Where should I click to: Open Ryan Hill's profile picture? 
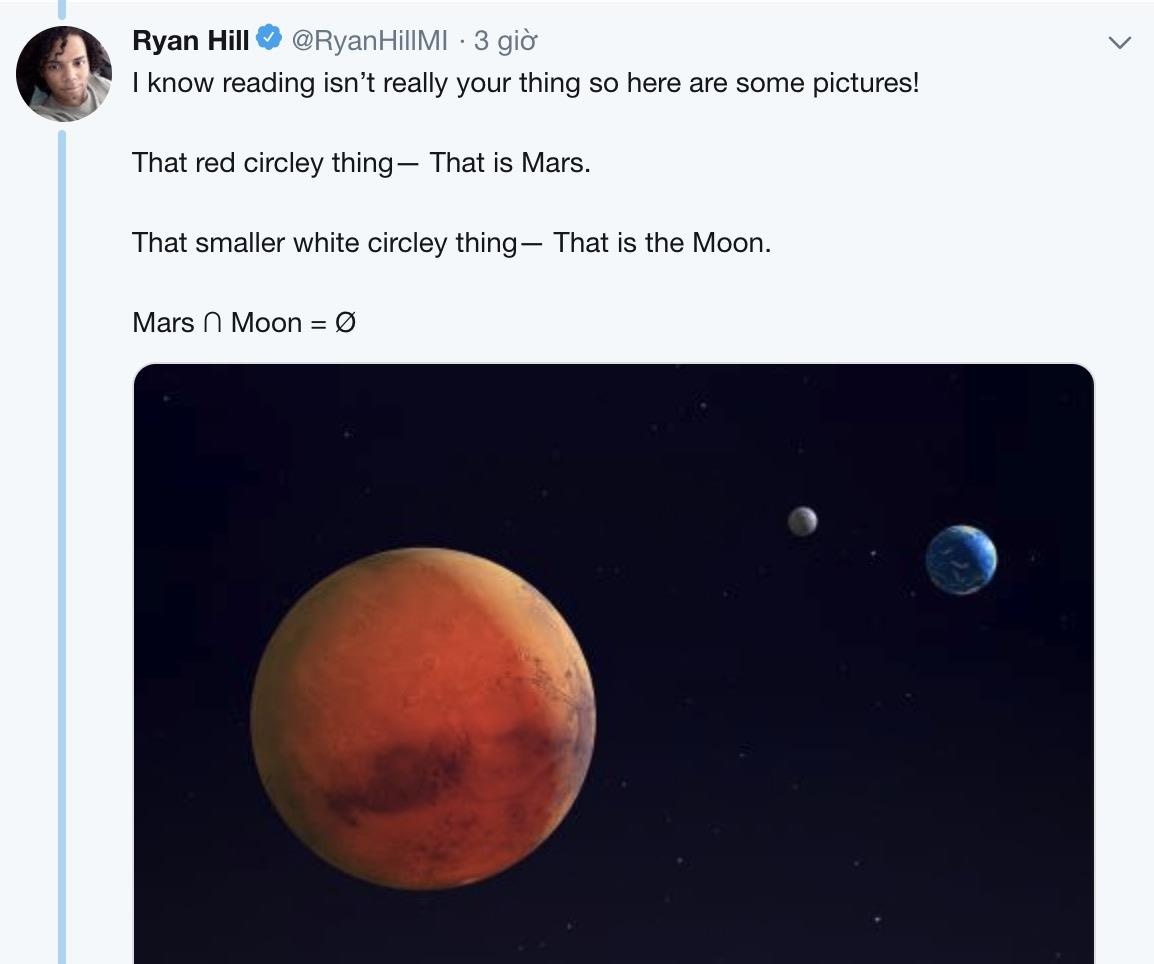click(x=63, y=74)
